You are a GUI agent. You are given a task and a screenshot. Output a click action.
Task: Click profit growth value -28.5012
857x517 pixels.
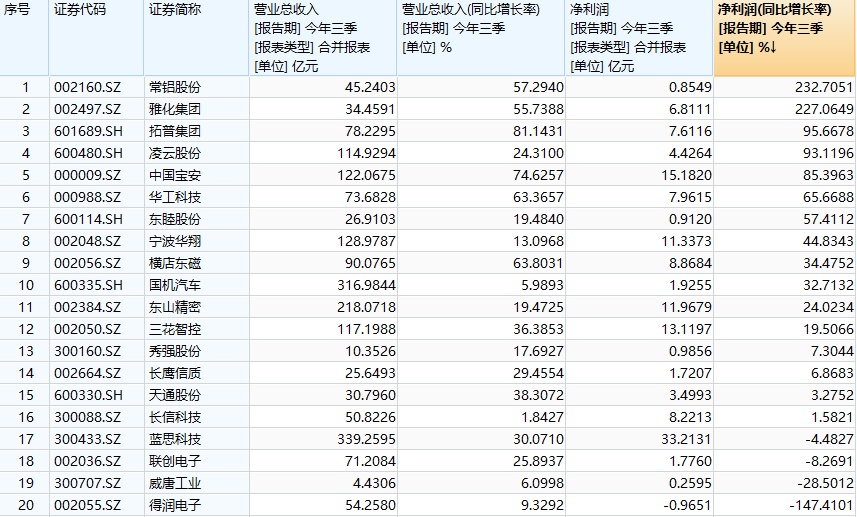point(825,483)
